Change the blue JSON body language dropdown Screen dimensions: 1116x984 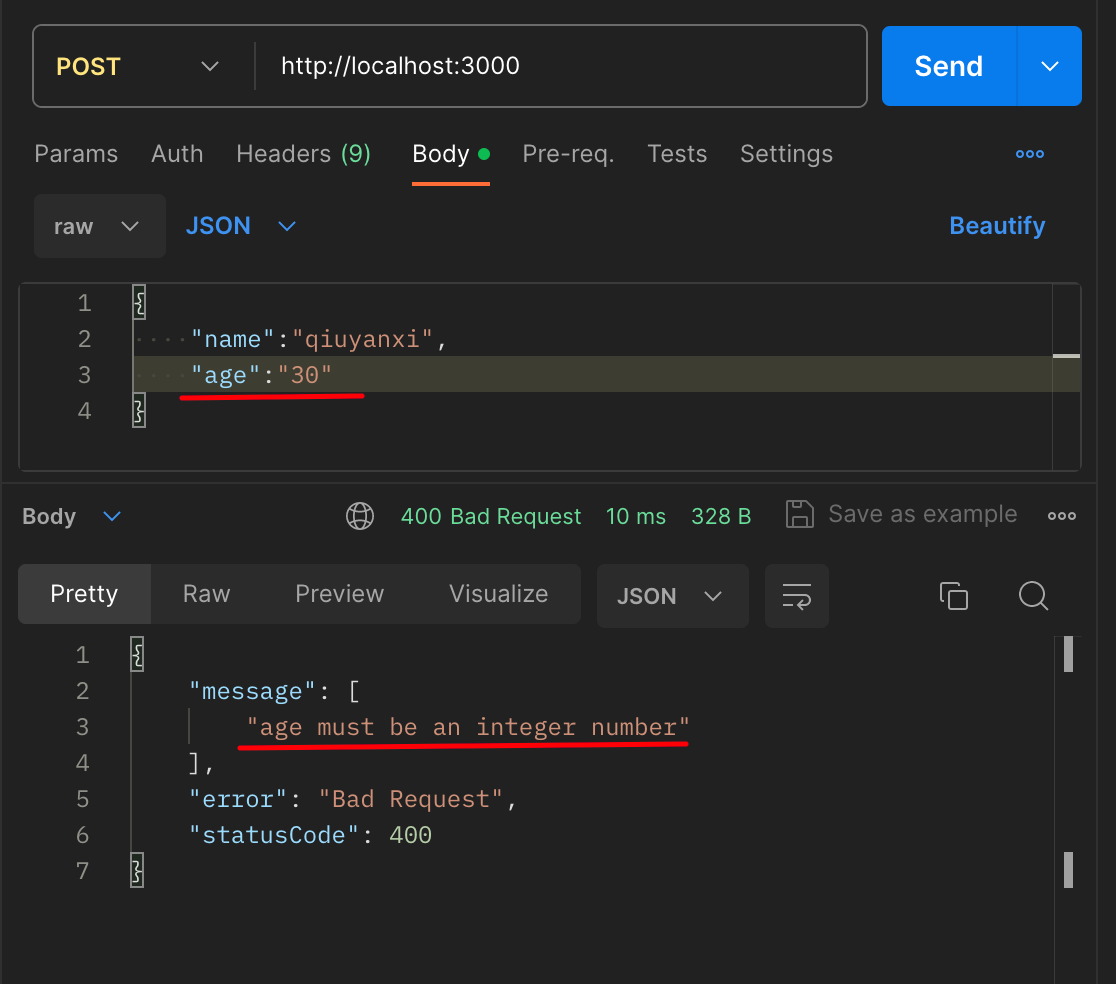[x=241, y=226]
